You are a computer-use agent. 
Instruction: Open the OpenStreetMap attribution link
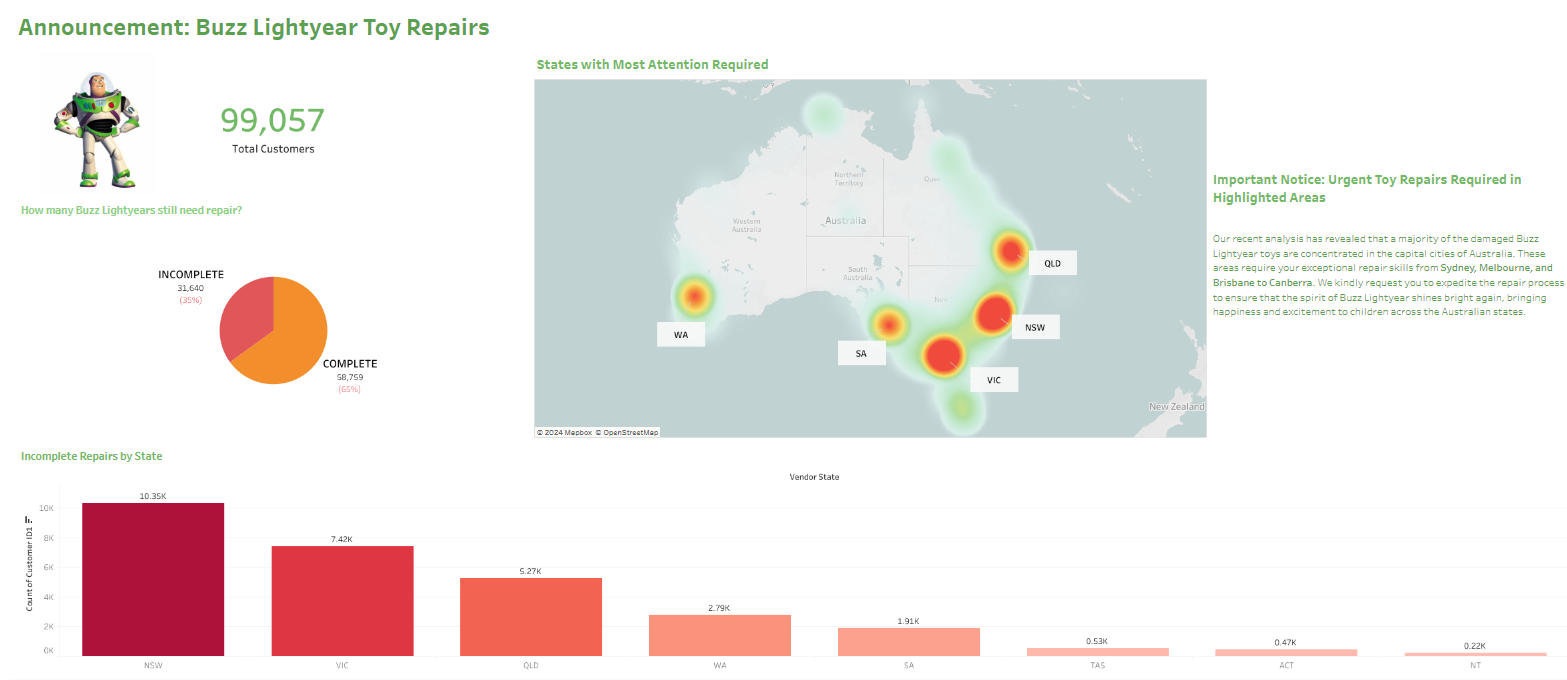pyautogui.click(x=628, y=433)
